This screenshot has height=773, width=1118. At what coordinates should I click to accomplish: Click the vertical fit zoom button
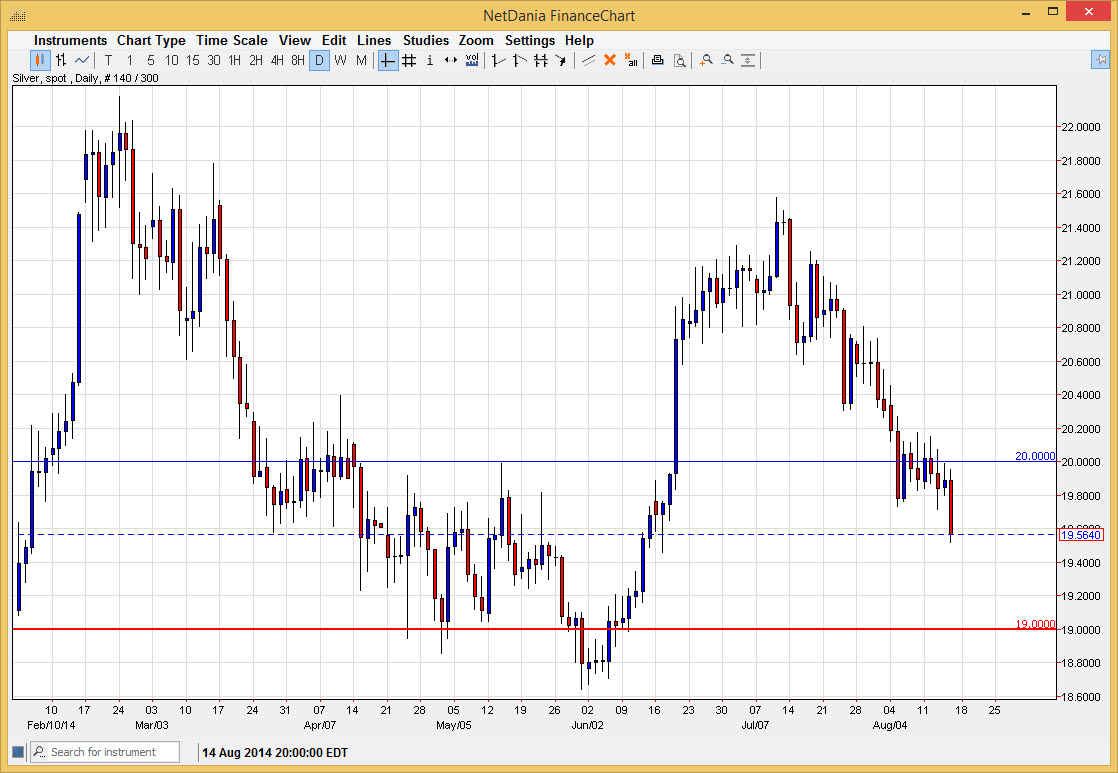coord(749,60)
